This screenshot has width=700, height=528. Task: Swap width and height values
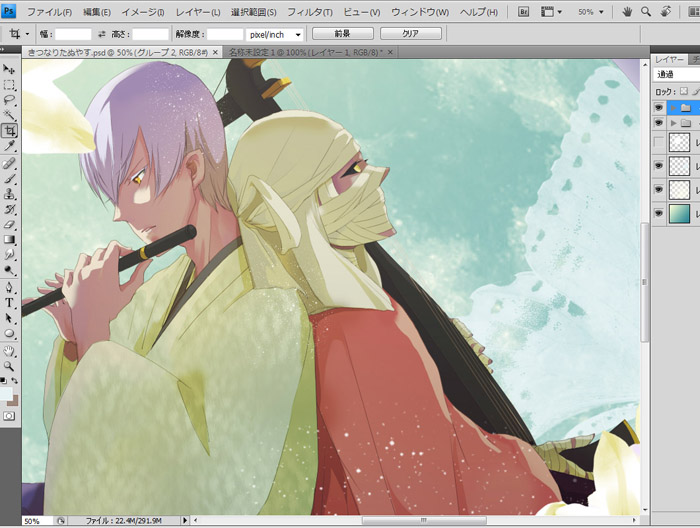(x=102, y=34)
